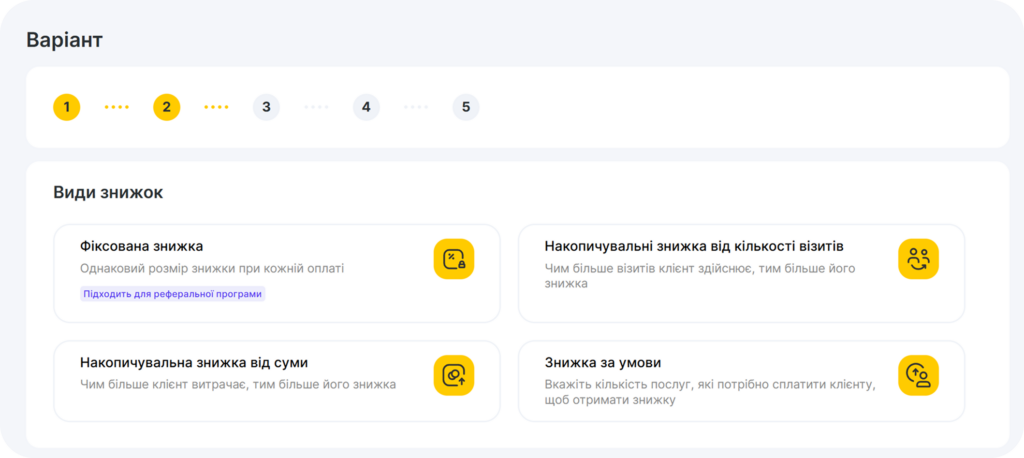Click the "Варіант" page heading

click(65, 39)
